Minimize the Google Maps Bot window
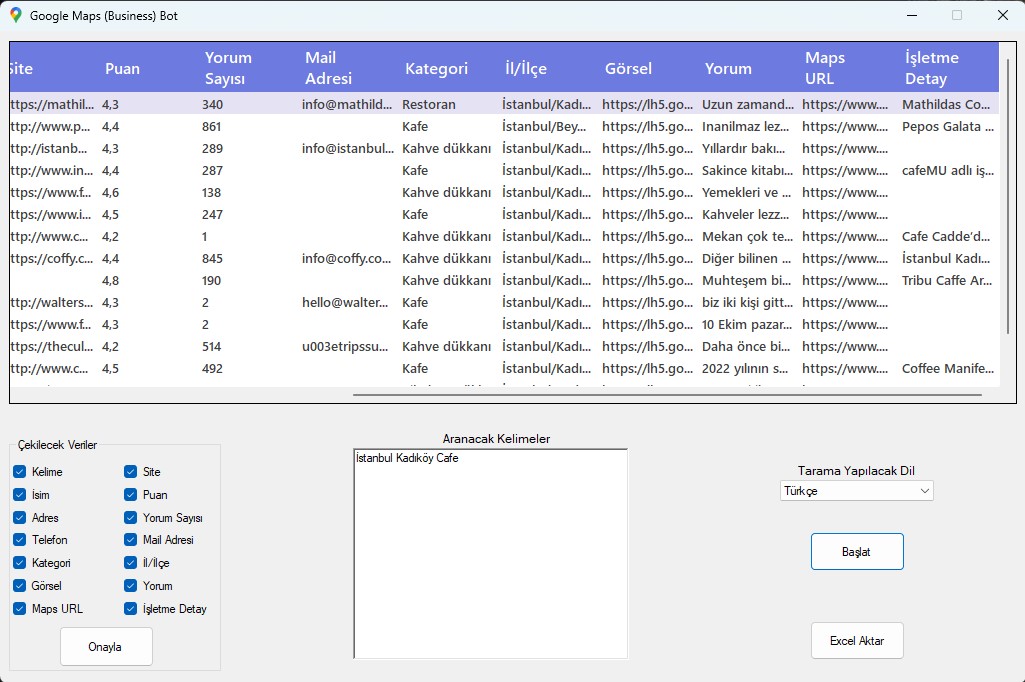This screenshot has width=1025, height=682. tap(913, 15)
